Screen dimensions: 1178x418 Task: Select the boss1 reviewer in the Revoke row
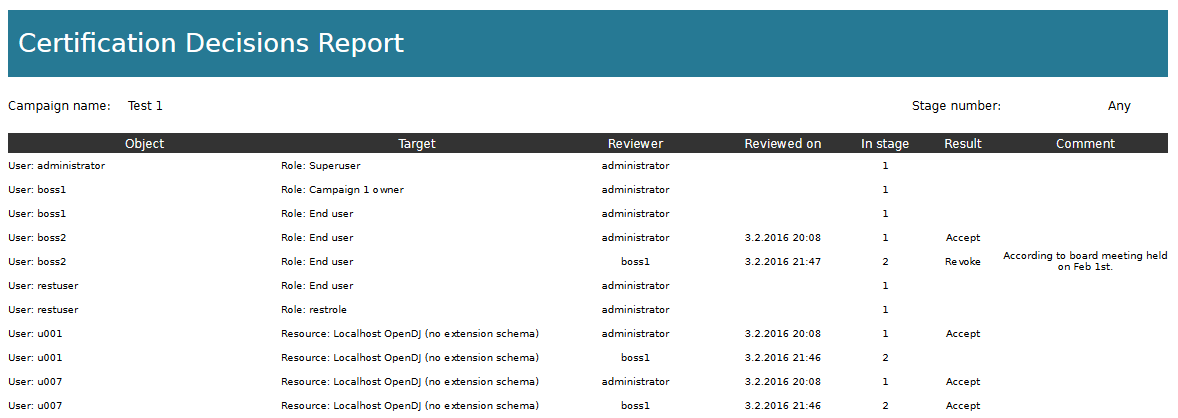[635, 262]
